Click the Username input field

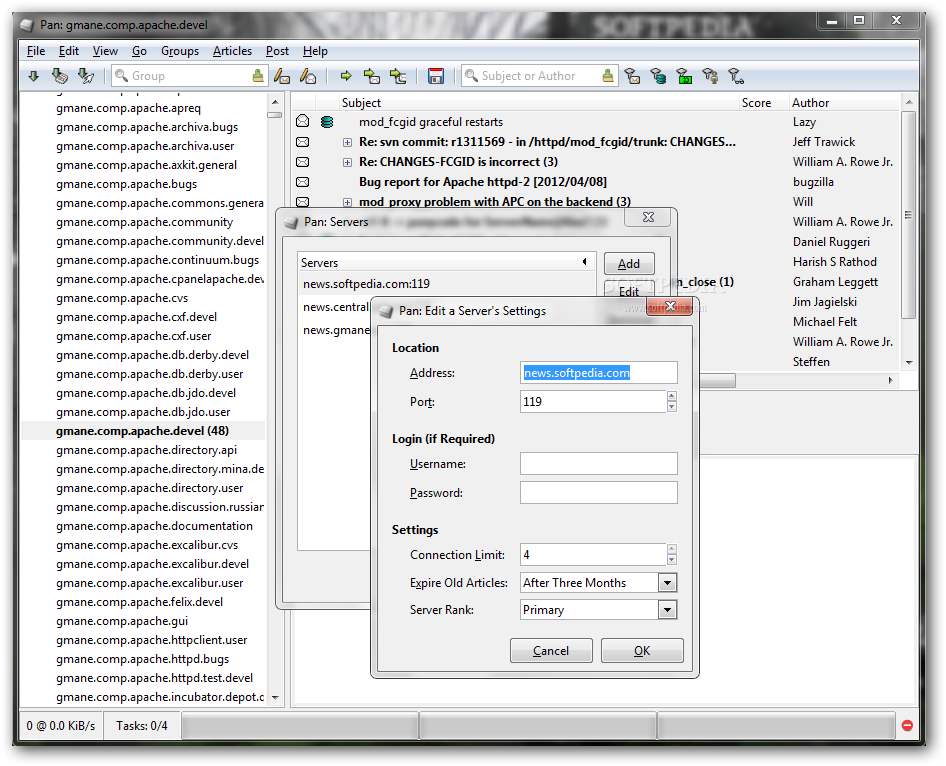598,464
